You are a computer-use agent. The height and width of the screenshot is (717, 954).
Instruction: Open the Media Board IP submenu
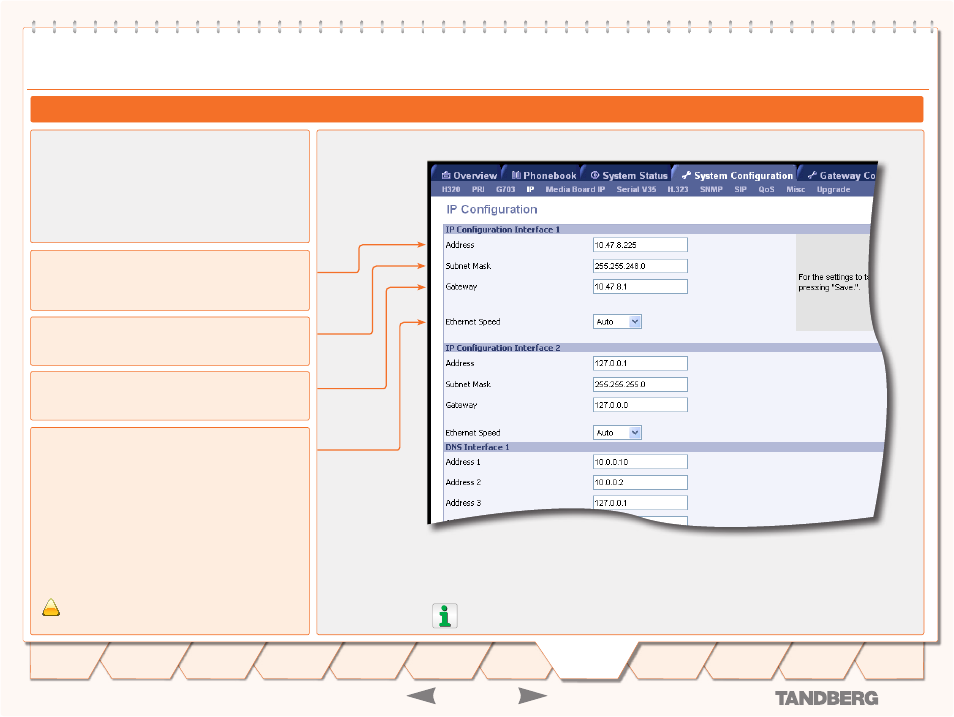tap(575, 189)
